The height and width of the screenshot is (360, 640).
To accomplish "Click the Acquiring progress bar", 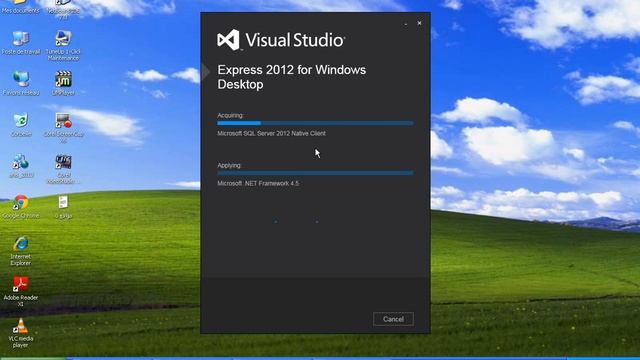I will click(x=315, y=123).
